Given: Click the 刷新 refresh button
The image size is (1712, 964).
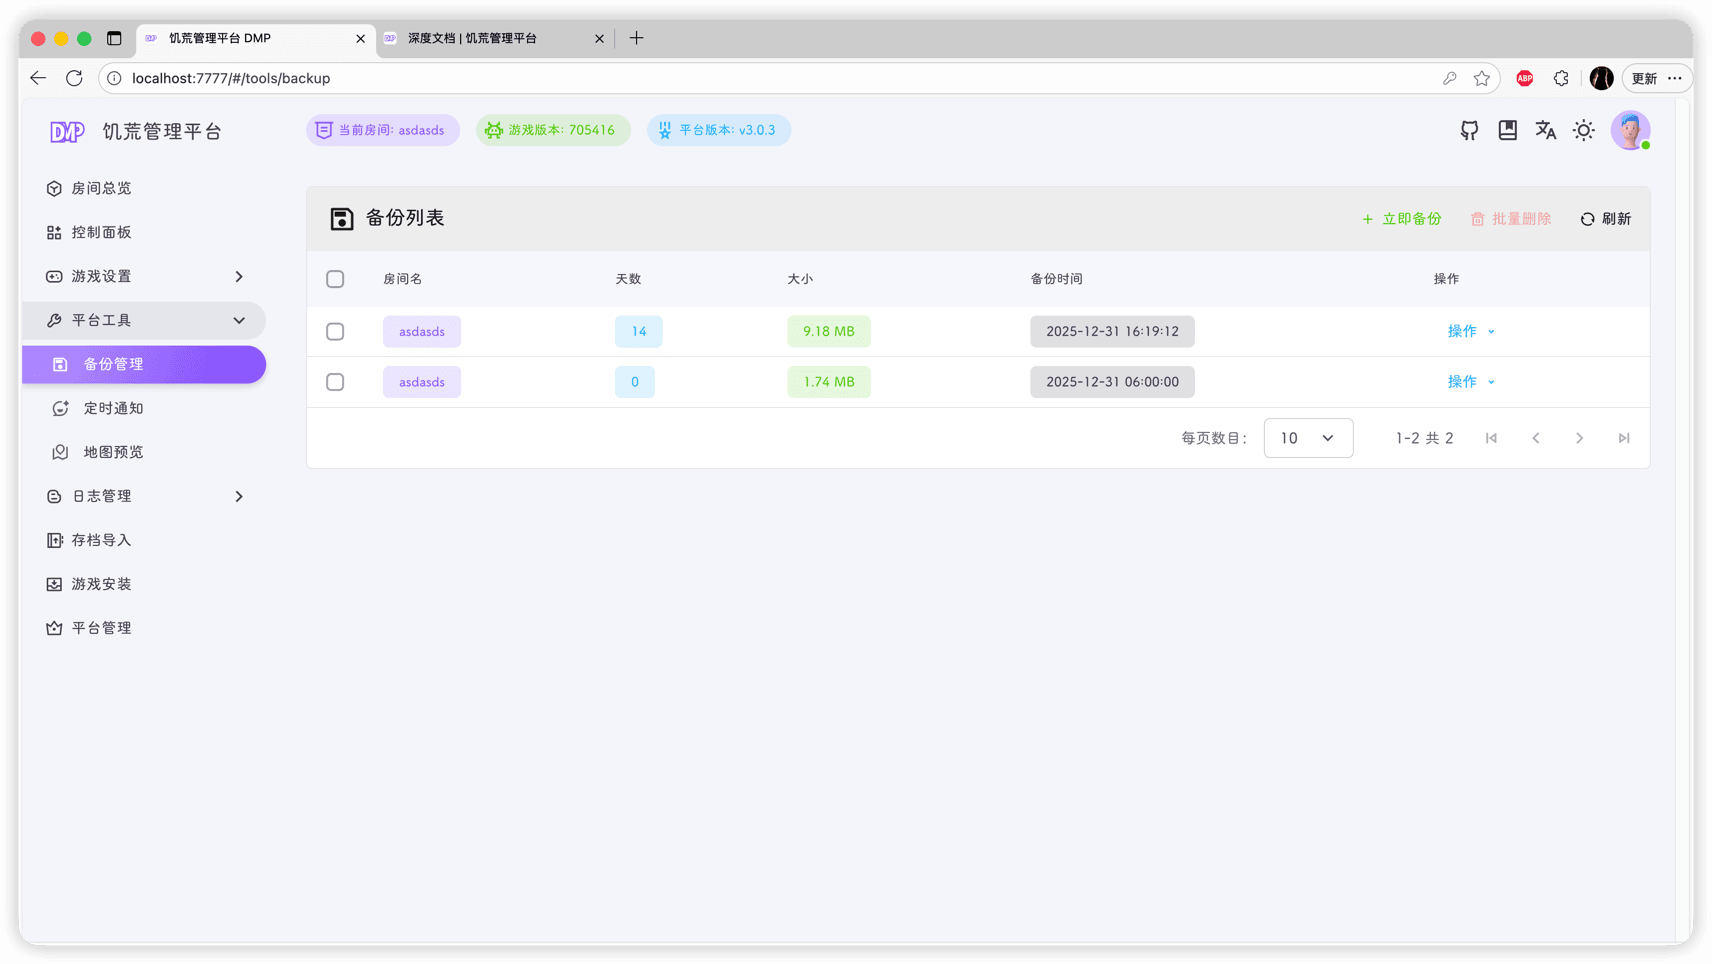Looking at the screenshot, I should point(1605,219).
